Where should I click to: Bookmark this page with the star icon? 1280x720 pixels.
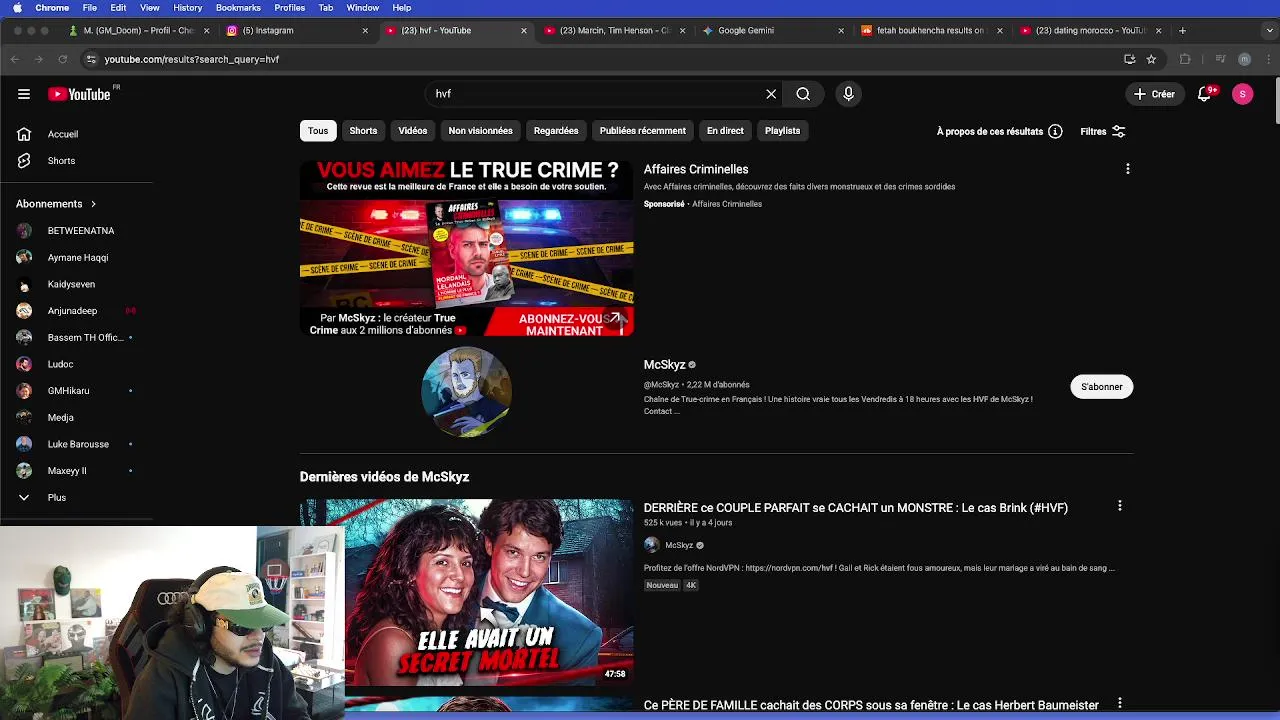click(x=1151, y=59)
